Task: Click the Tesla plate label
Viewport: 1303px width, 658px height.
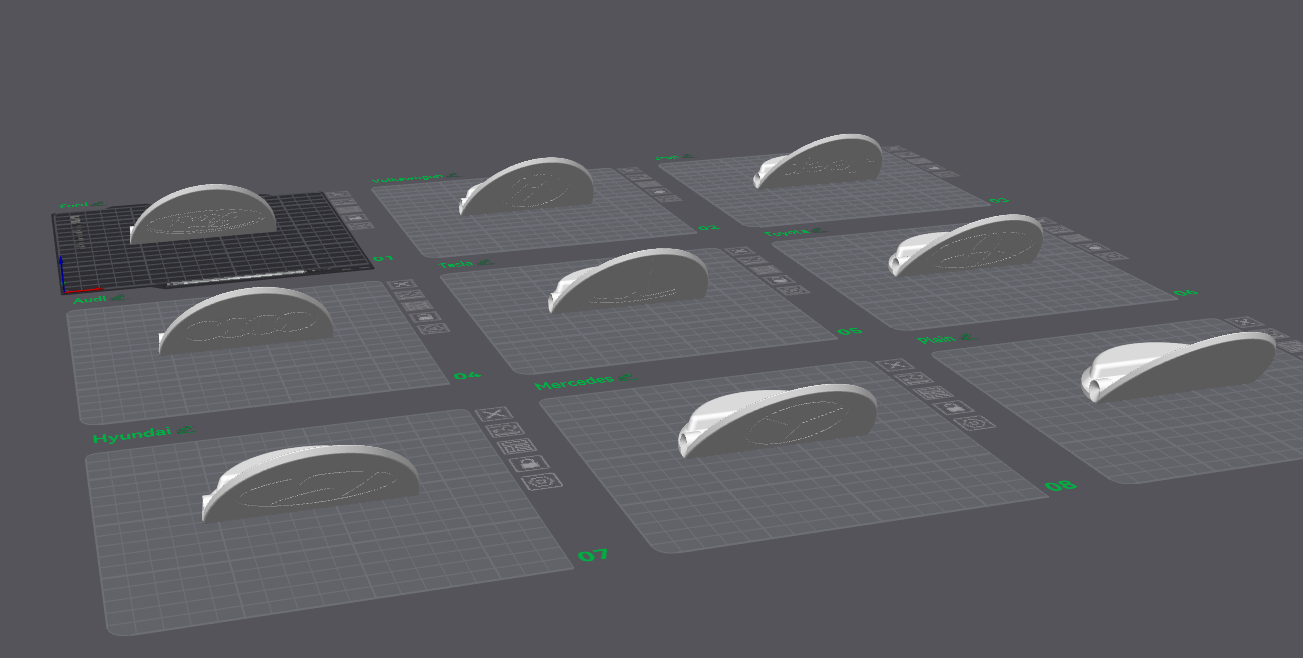Action: [x=457, y=265]
